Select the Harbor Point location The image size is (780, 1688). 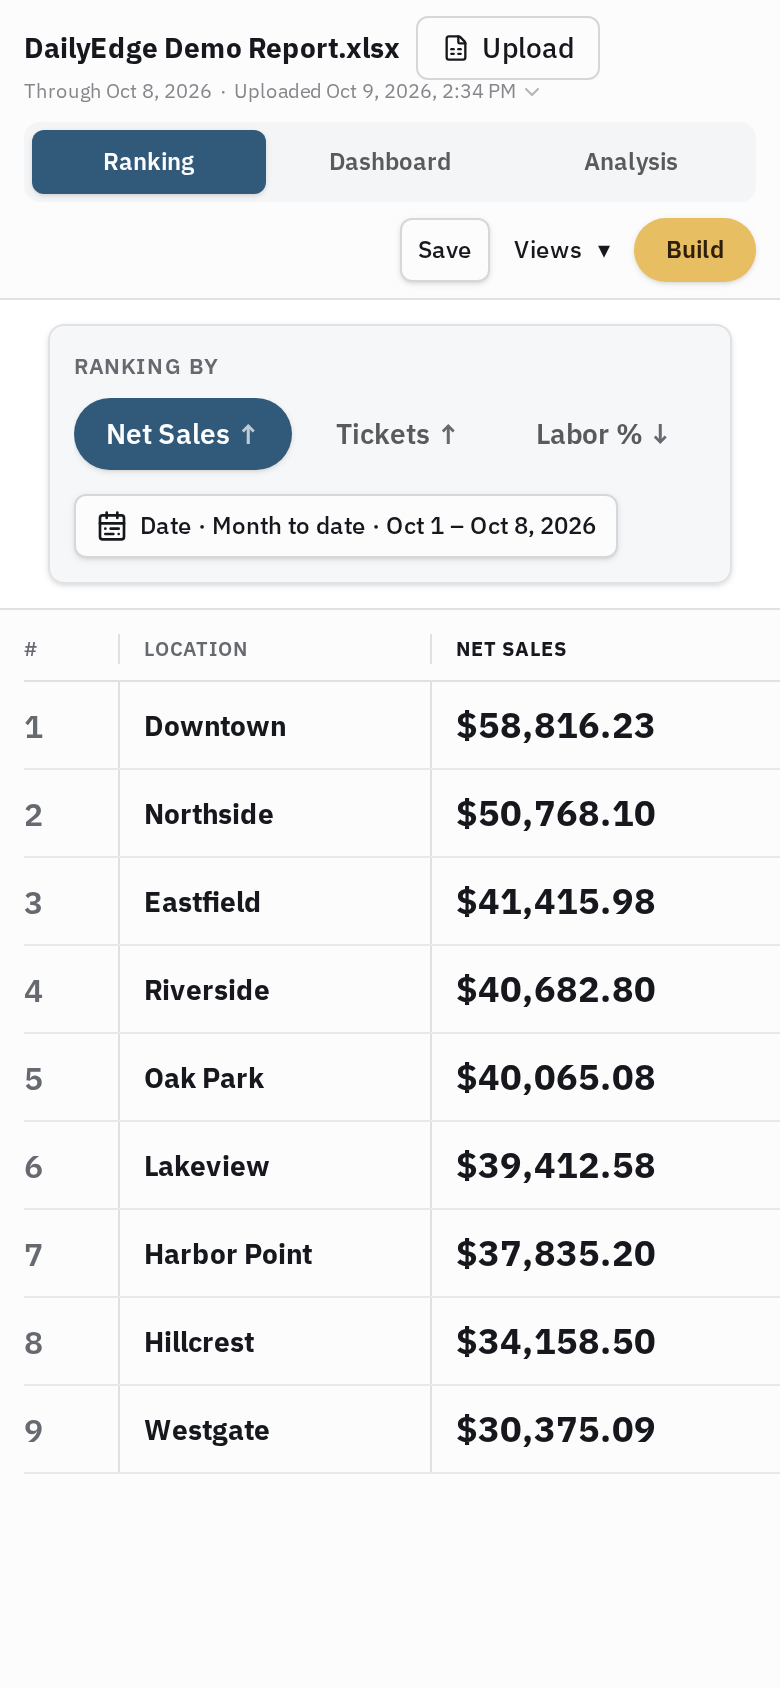tap(228, 1254)
